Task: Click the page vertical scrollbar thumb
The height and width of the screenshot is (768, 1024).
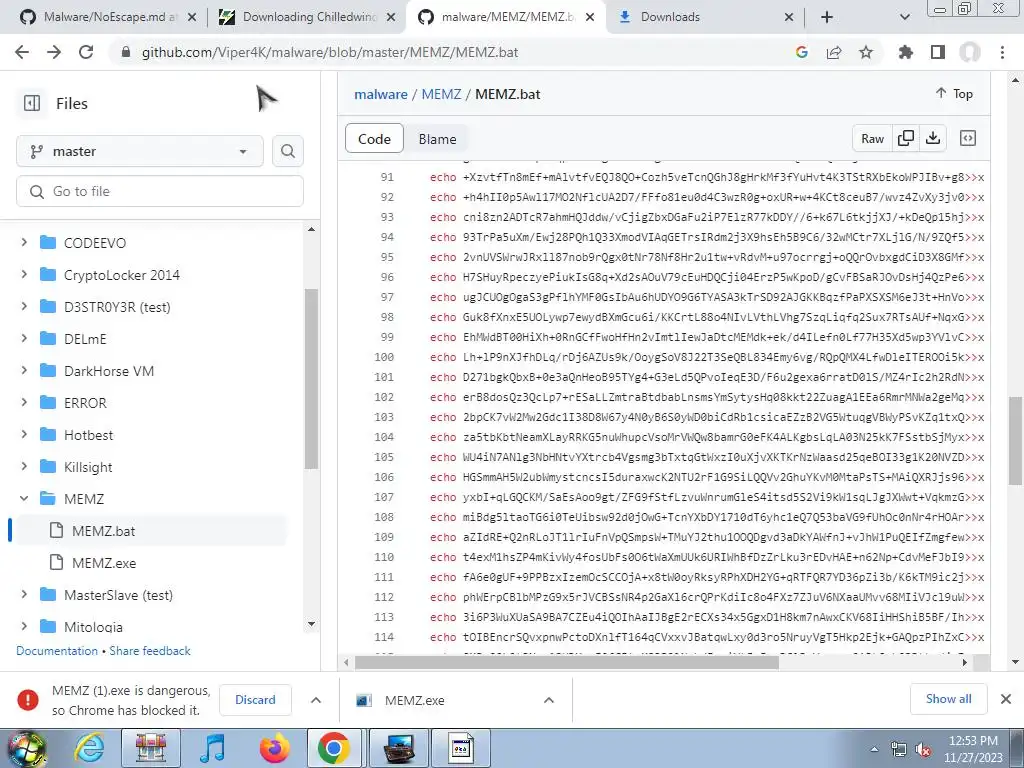Action: click(1016, 441)
